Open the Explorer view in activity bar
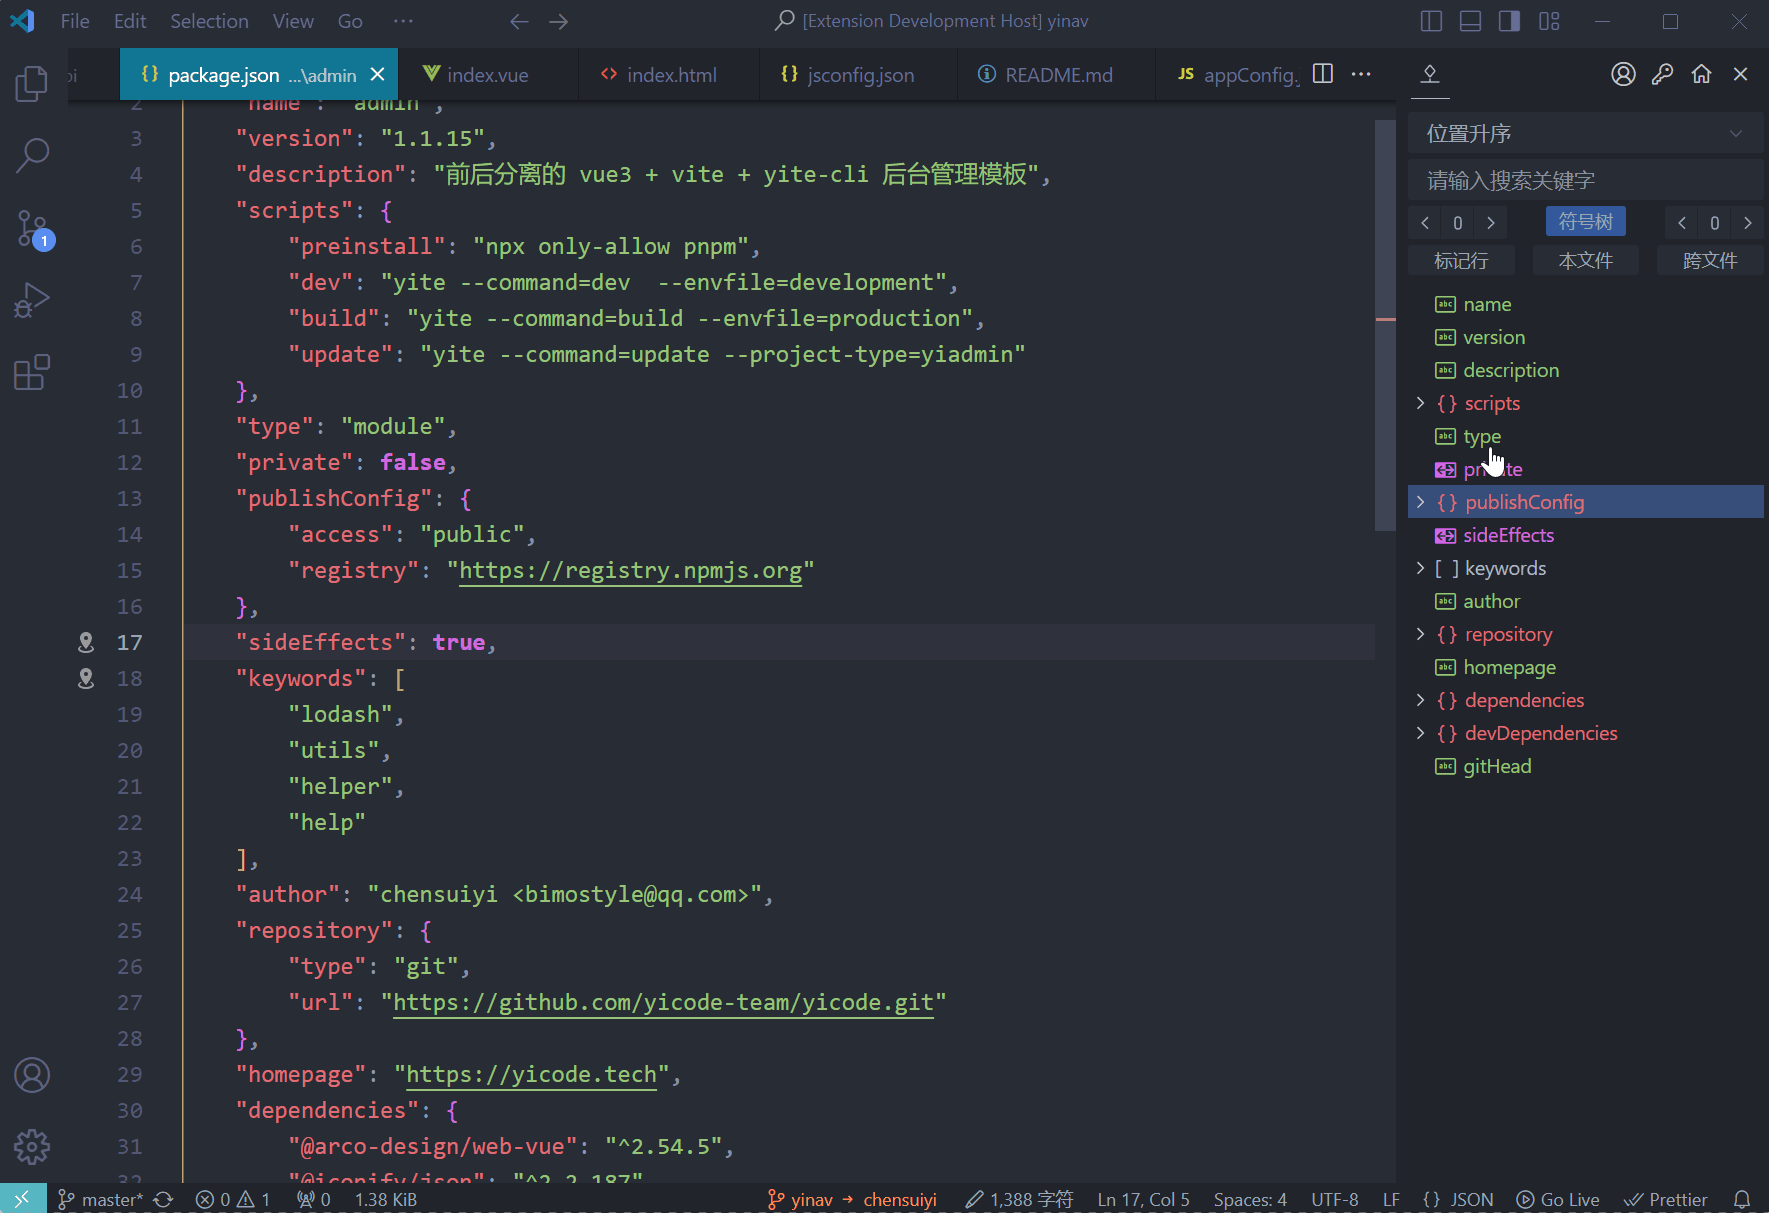 point(32,83)
